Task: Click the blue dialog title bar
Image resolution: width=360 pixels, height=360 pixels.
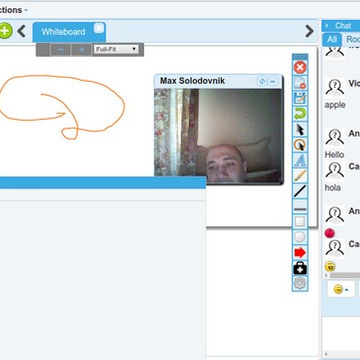Action: (103, 183)
